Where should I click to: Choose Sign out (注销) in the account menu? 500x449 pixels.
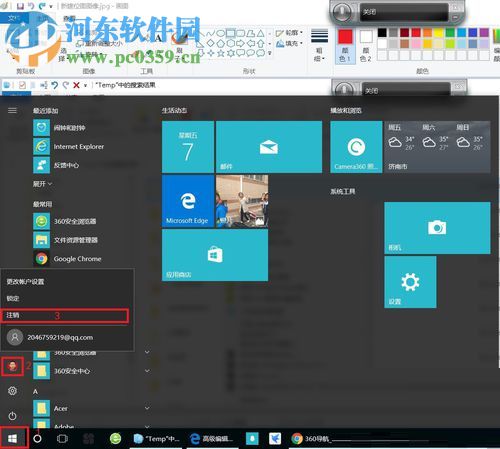coord(65,315)
